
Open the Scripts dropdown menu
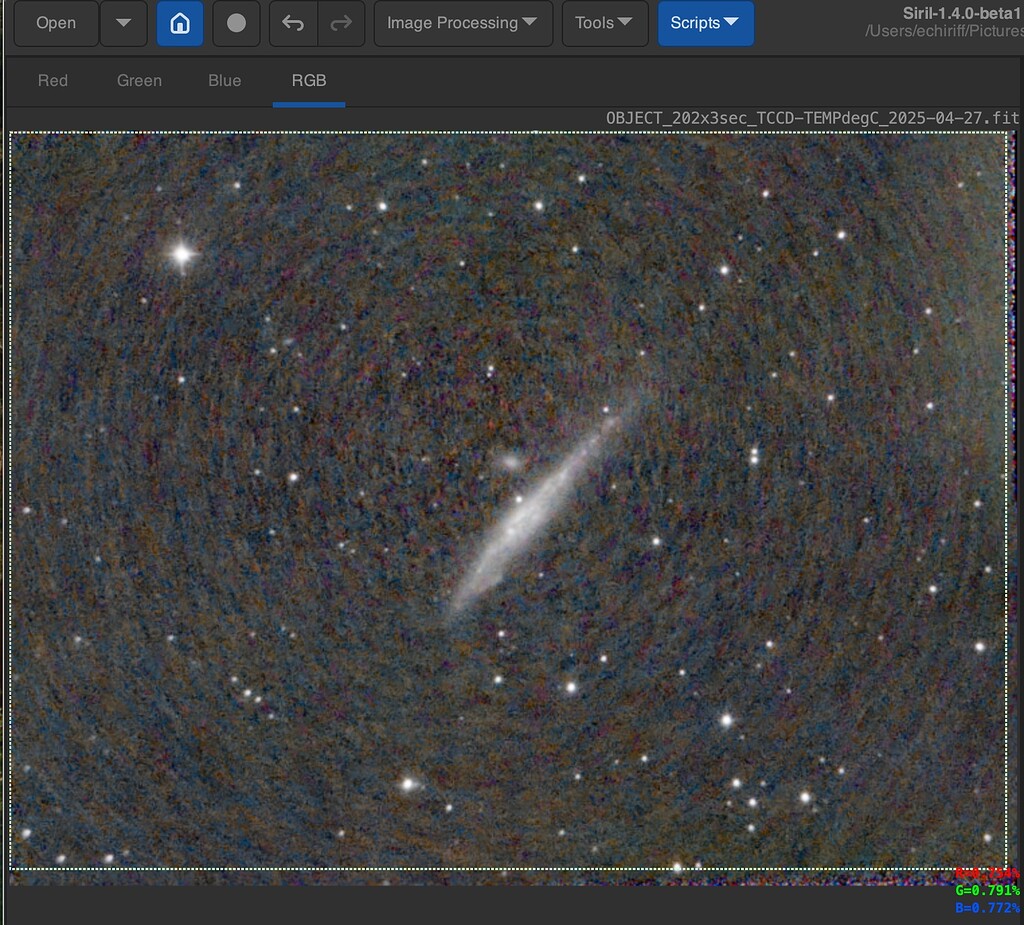(x=705, y=23)
